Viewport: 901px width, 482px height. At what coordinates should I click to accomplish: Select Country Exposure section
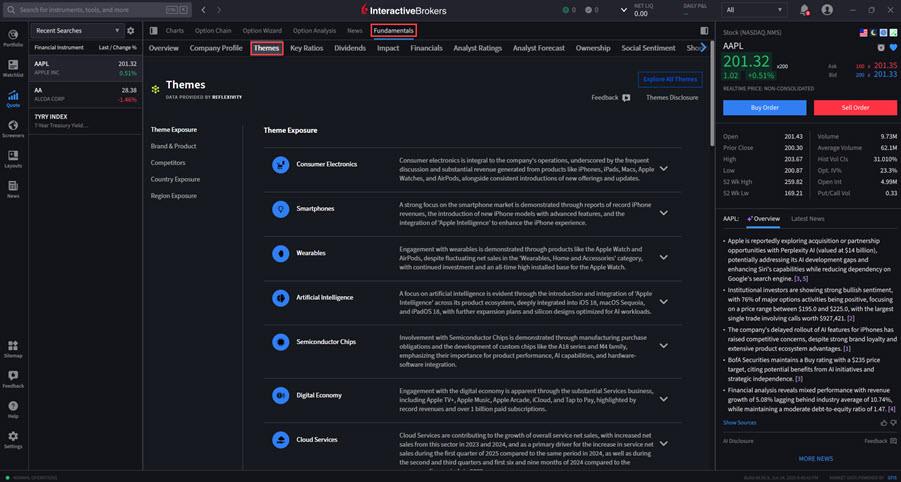(x=175, y=179)
